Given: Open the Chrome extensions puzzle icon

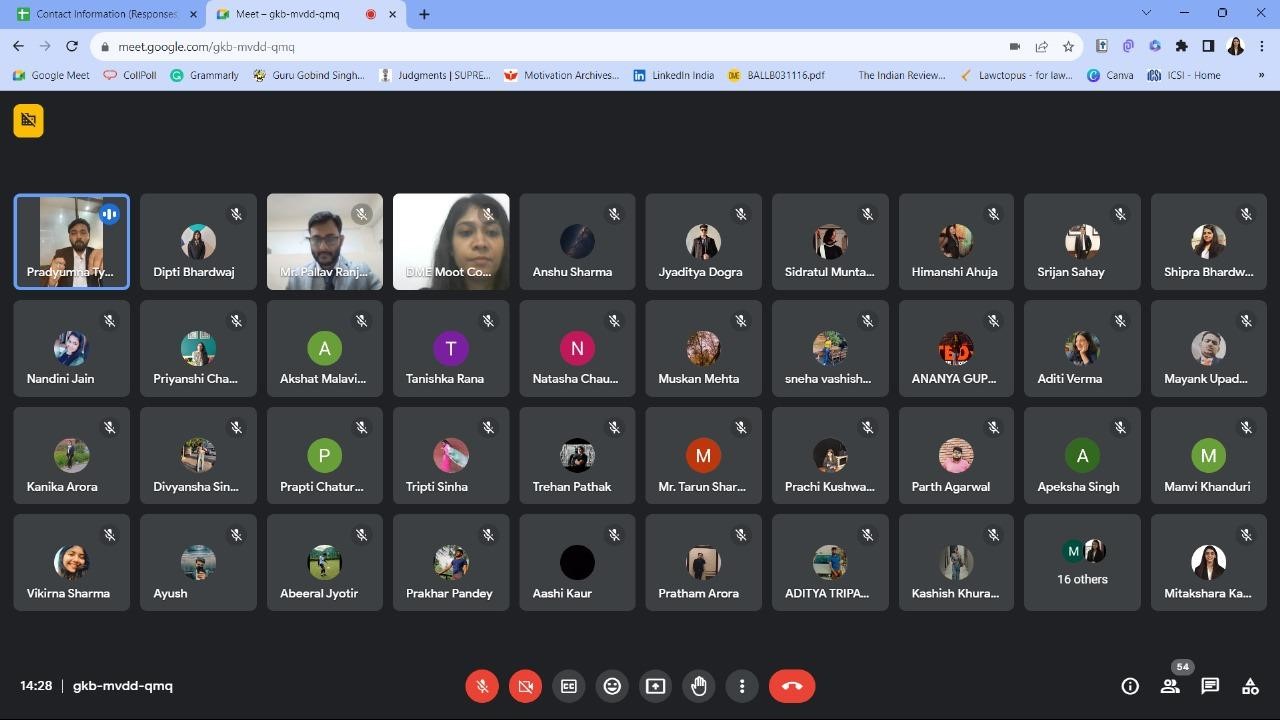Looking at the screenshot, I should point(1181,47).
